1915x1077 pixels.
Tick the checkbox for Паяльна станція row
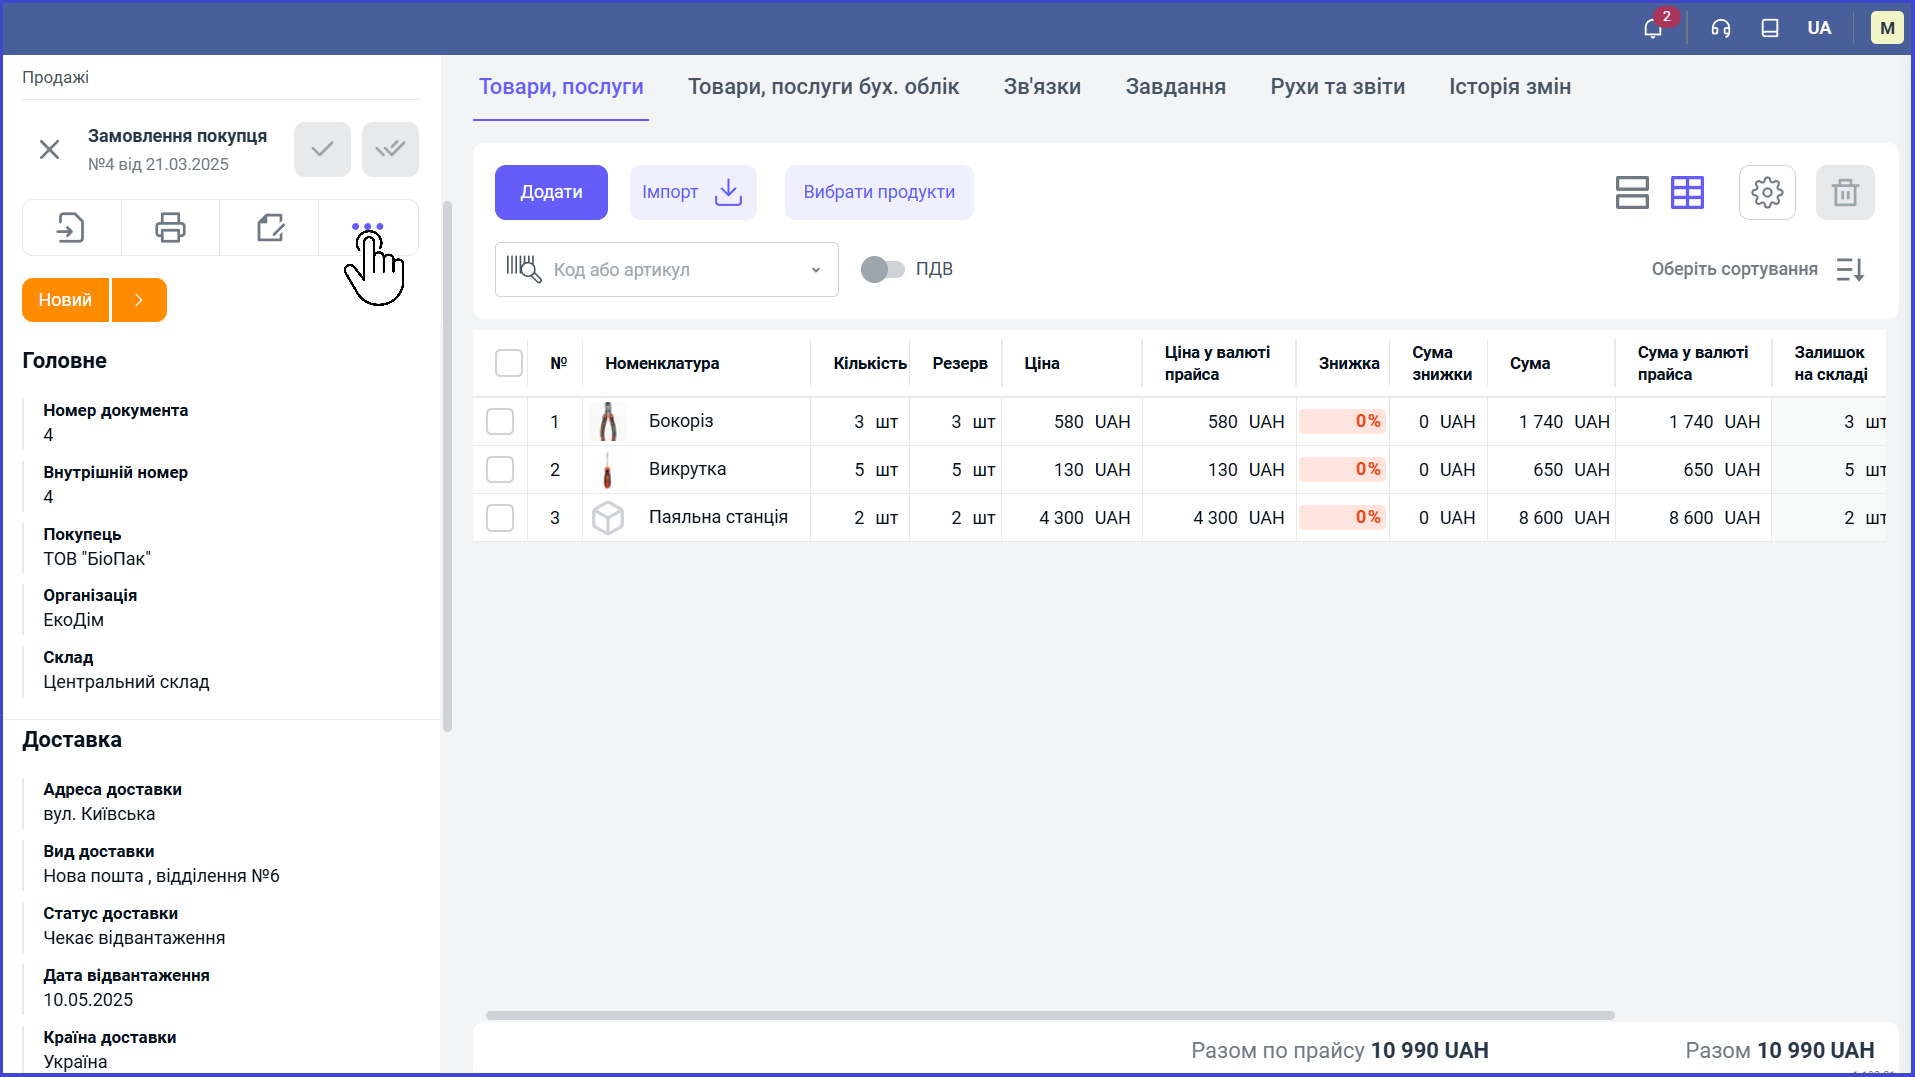[x=500, y=518]
